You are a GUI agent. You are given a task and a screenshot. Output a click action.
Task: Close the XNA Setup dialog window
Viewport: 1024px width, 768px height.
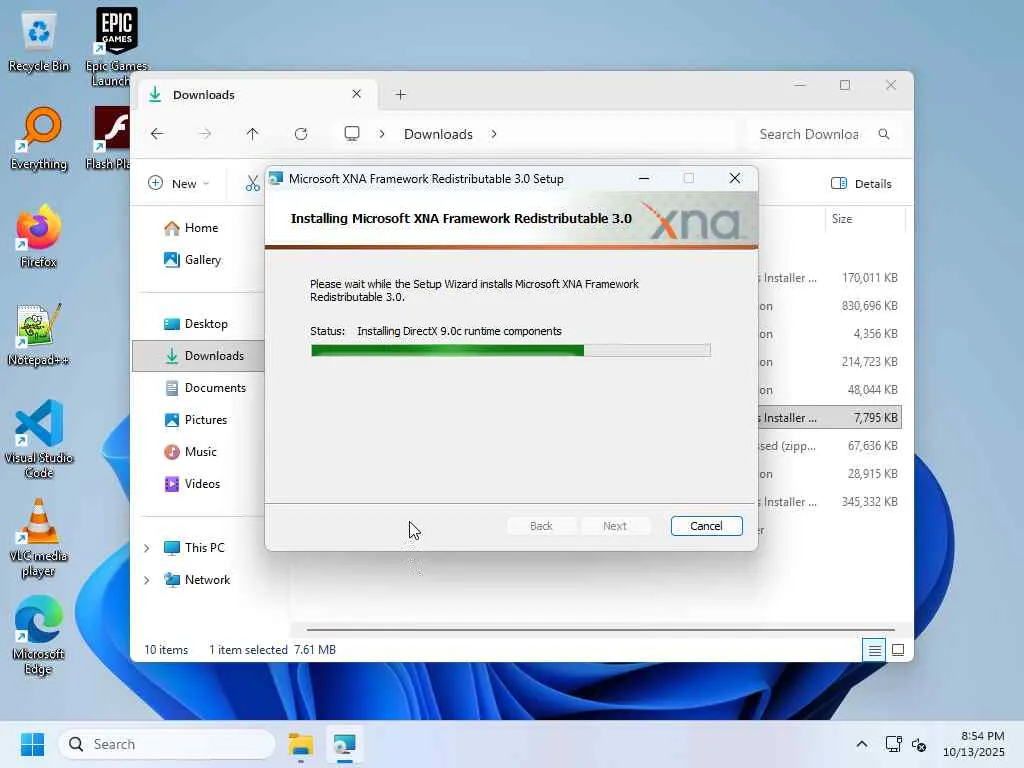pyautogui.click(x=735, y=178)
